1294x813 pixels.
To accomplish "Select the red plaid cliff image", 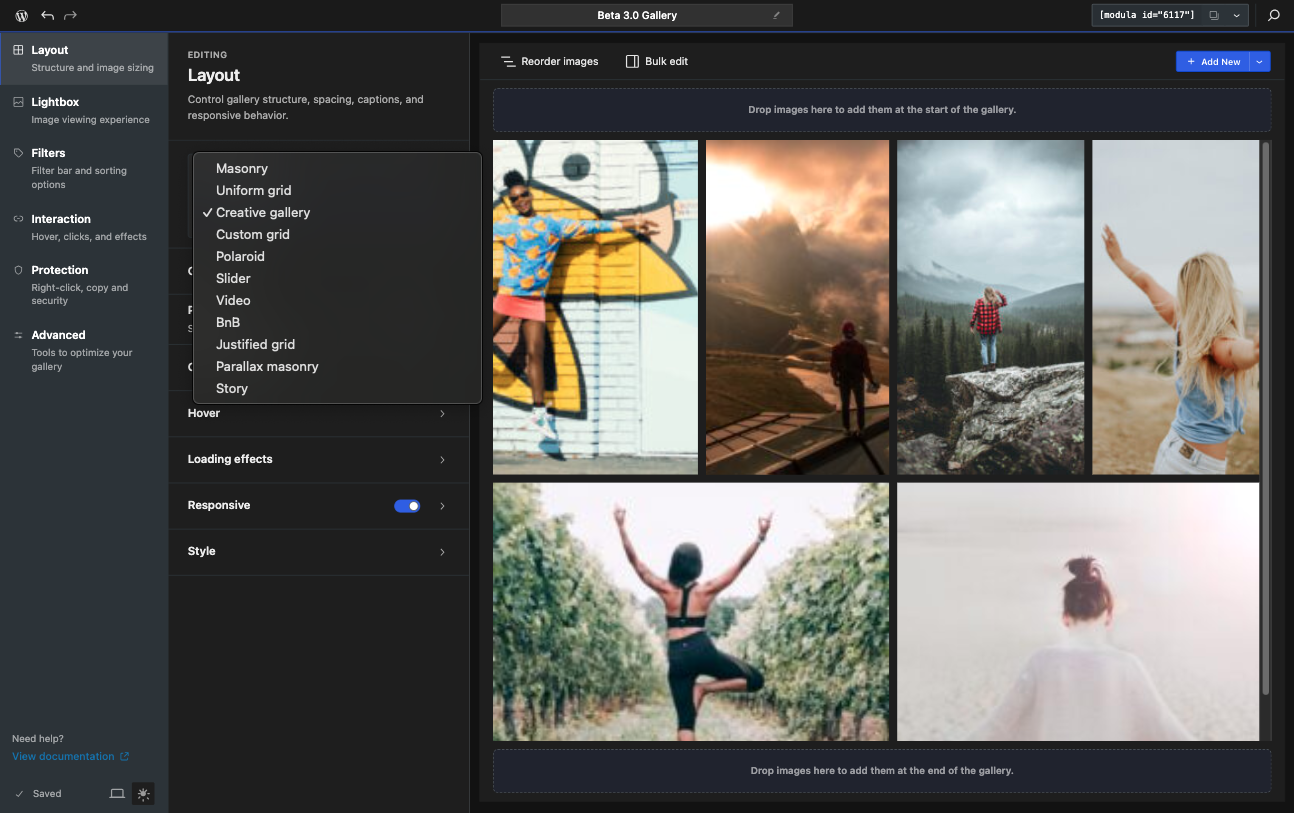I will point(990,307).
